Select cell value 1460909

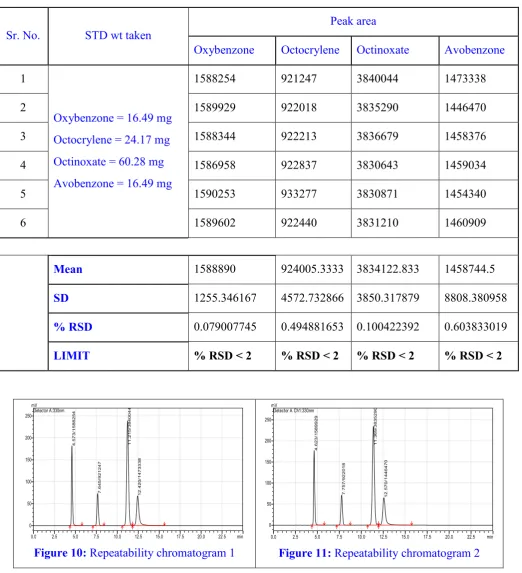(x=465, y=223)
